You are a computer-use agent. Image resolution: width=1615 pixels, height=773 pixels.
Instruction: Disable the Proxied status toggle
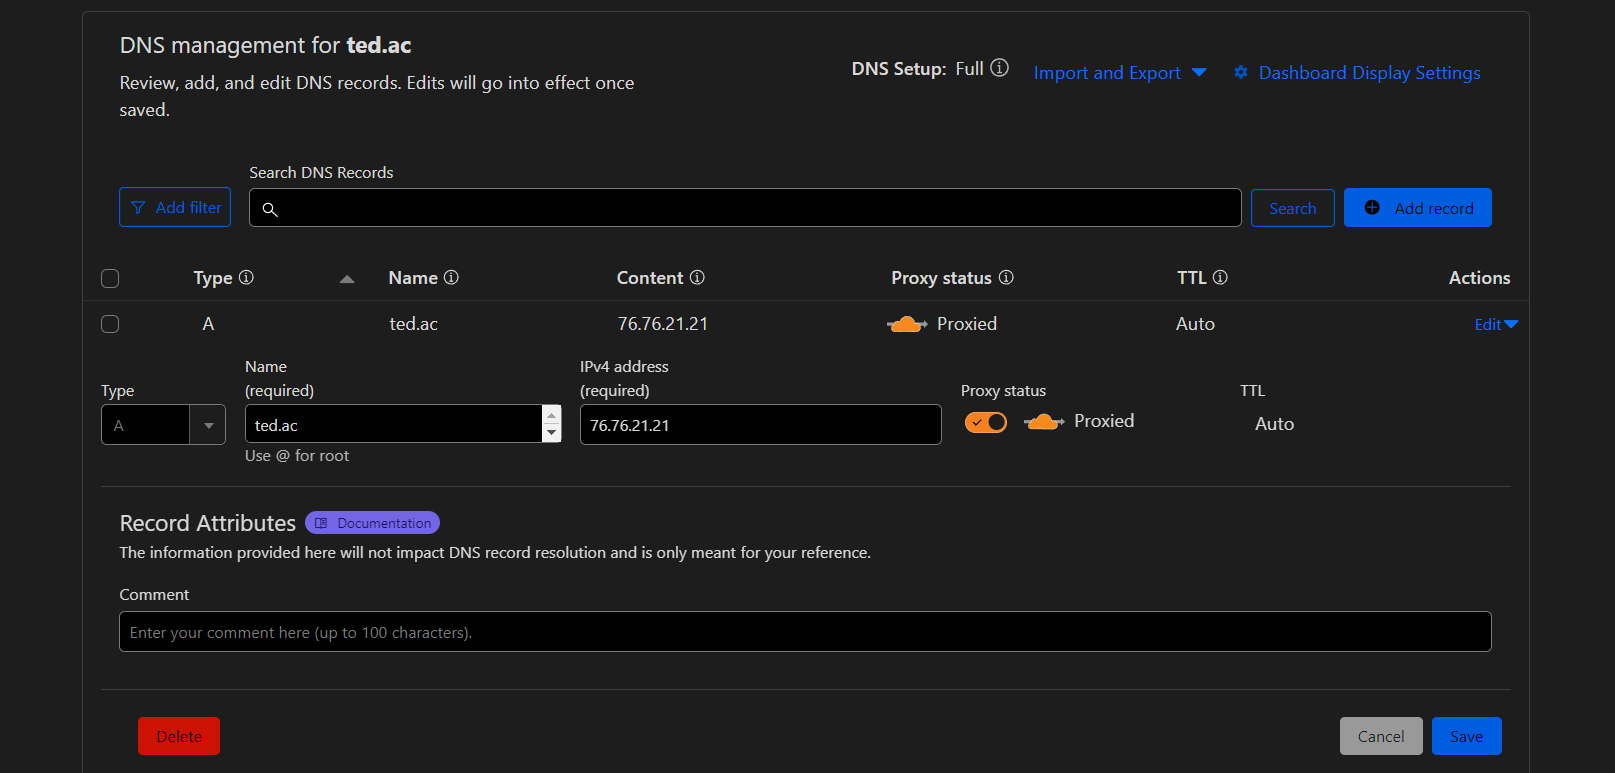[986, 422]
